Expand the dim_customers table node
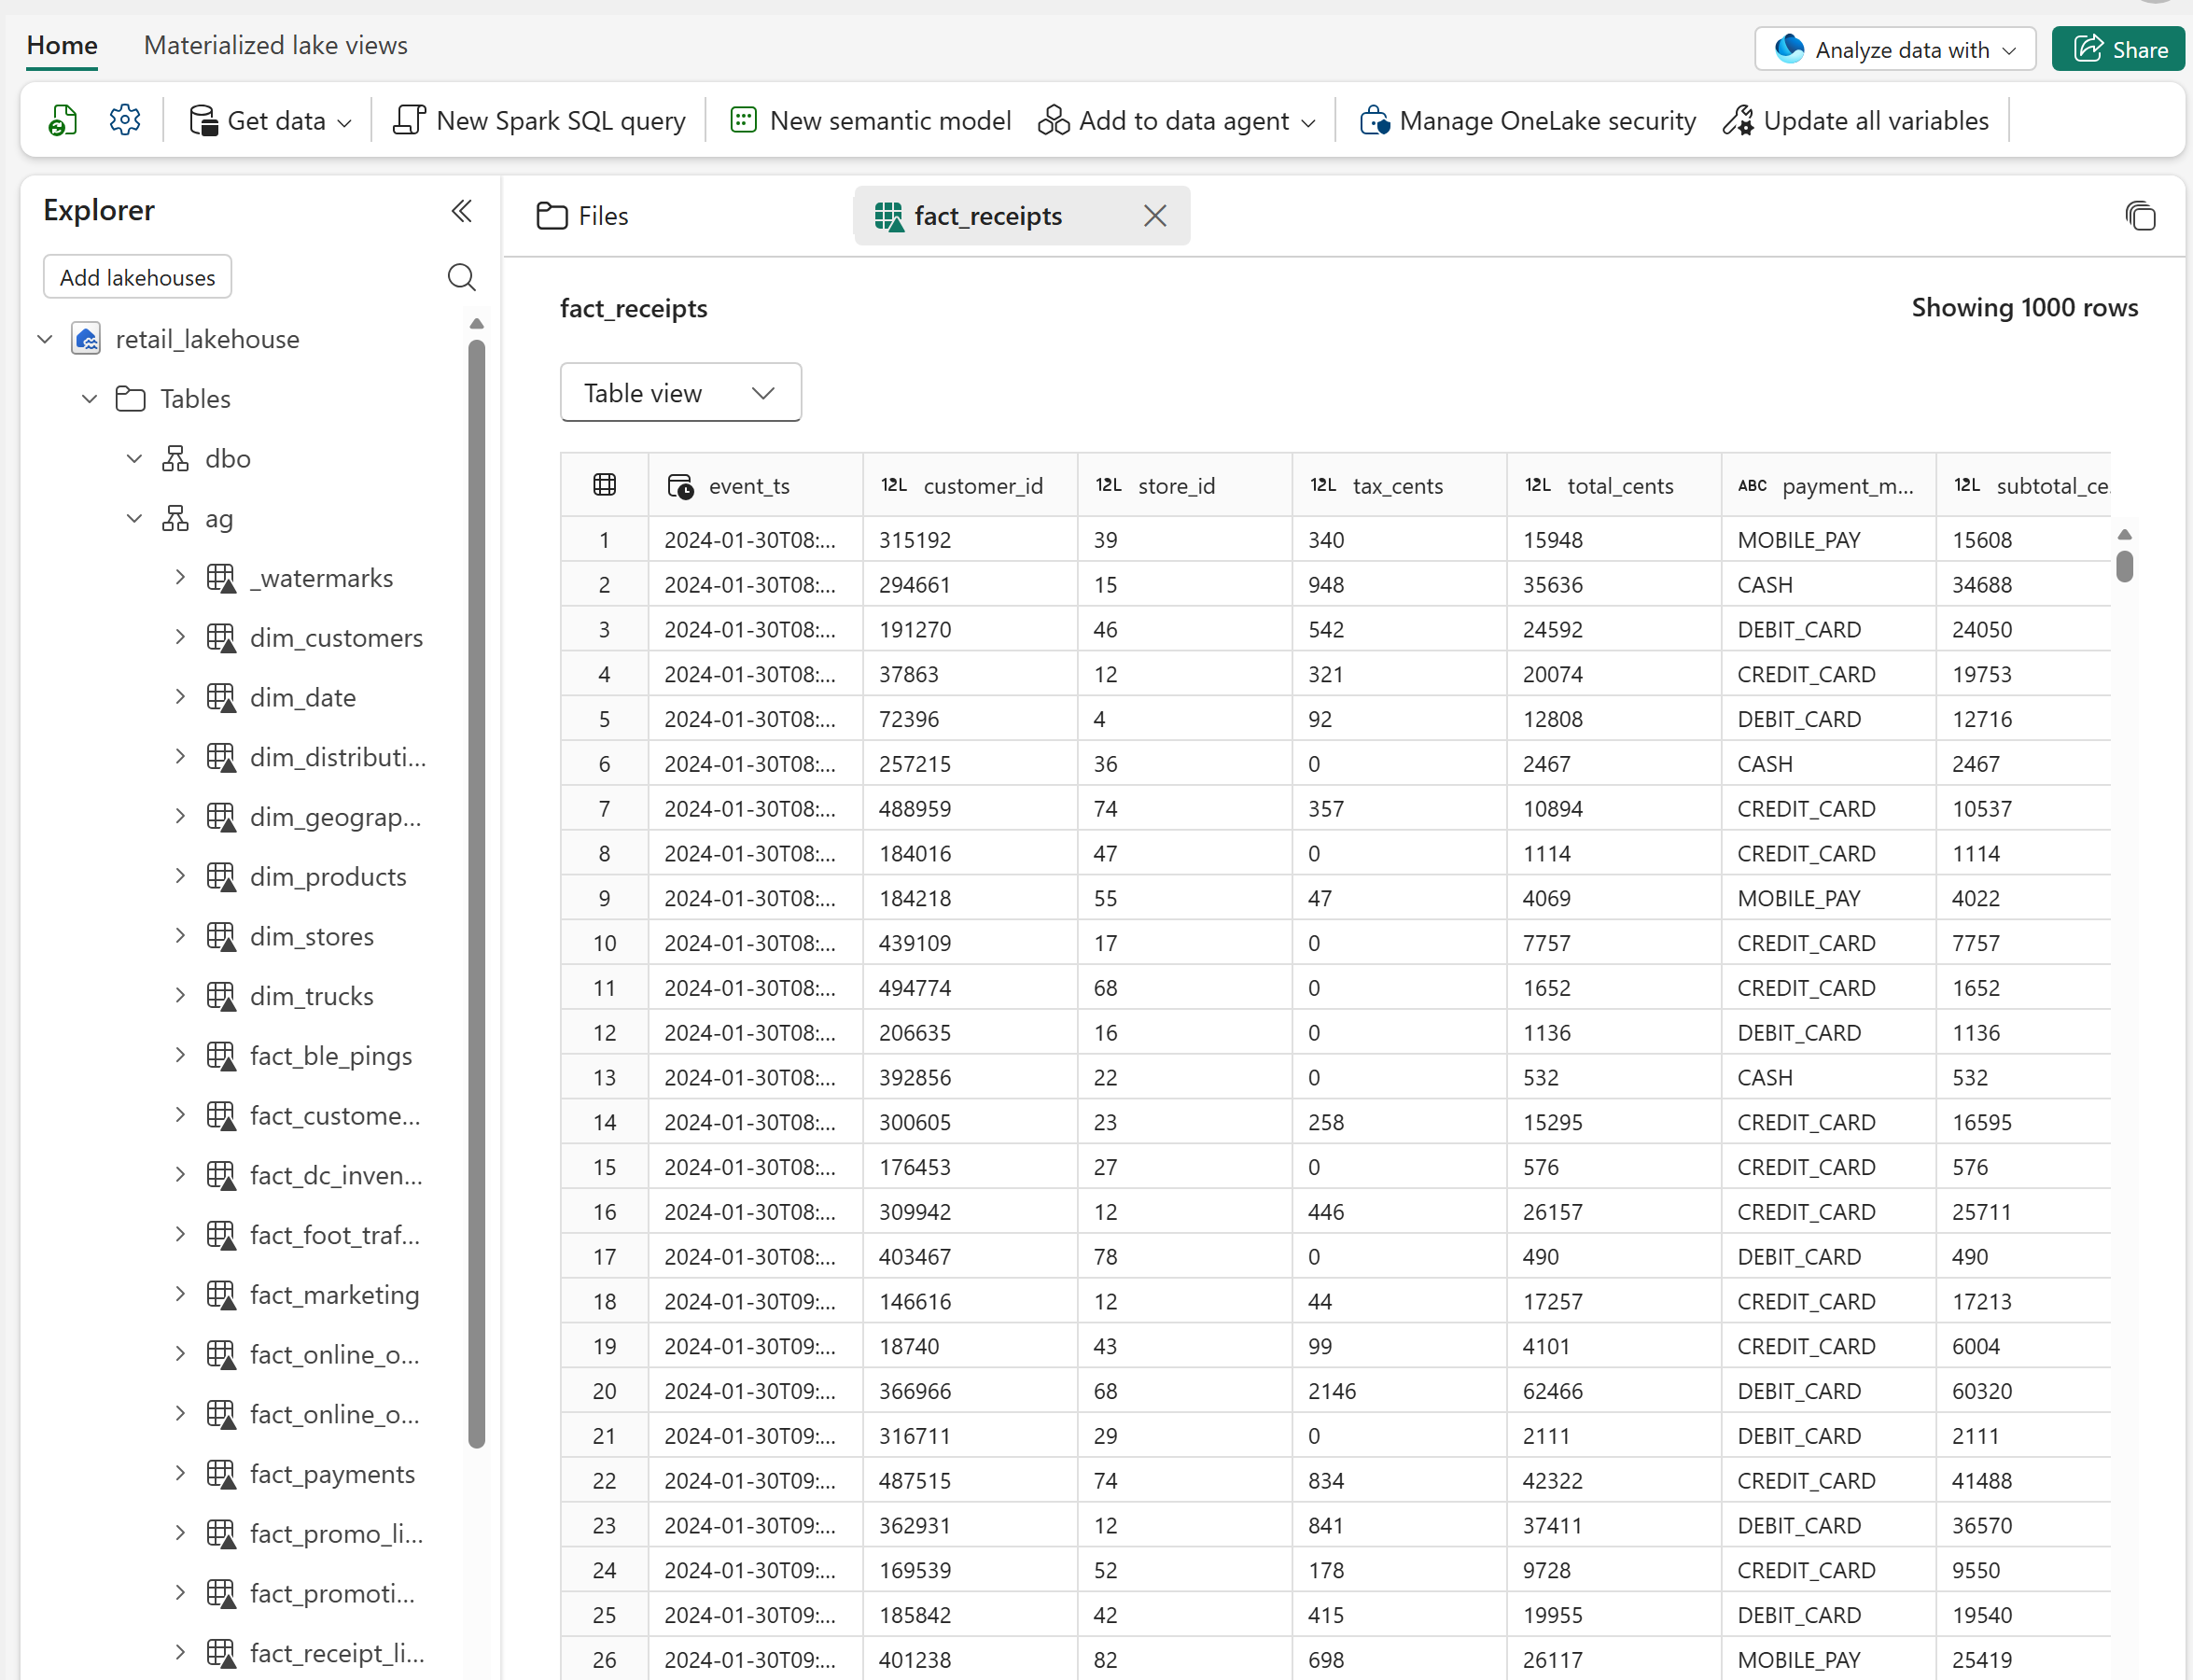2193x1680 pixels. tap(180, 637)
